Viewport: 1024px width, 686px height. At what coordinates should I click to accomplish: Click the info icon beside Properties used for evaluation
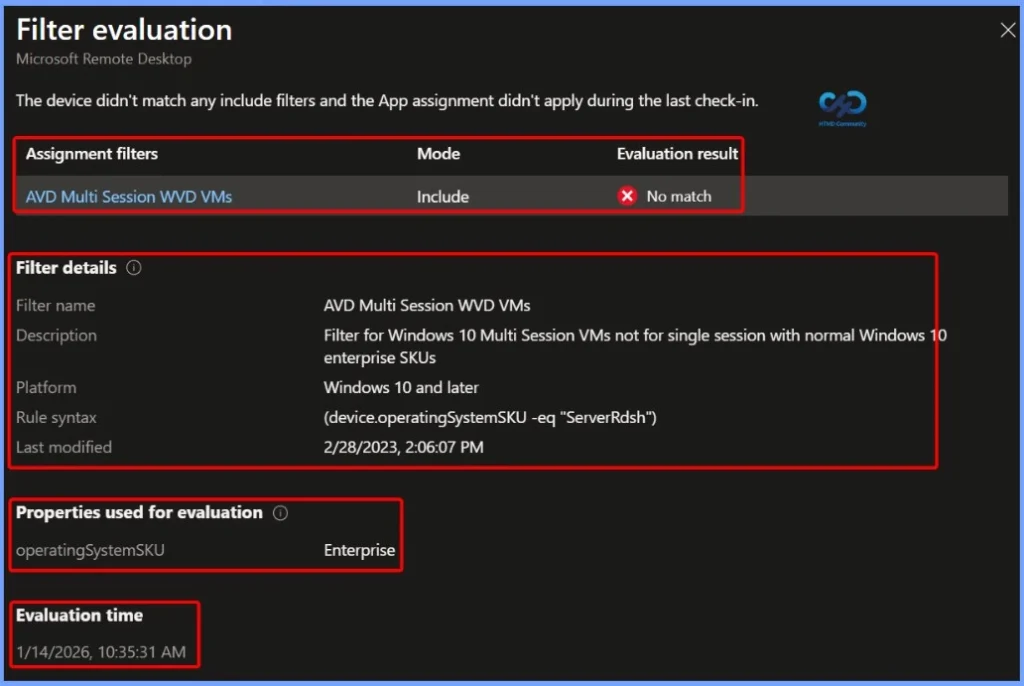tap(281, 512)
